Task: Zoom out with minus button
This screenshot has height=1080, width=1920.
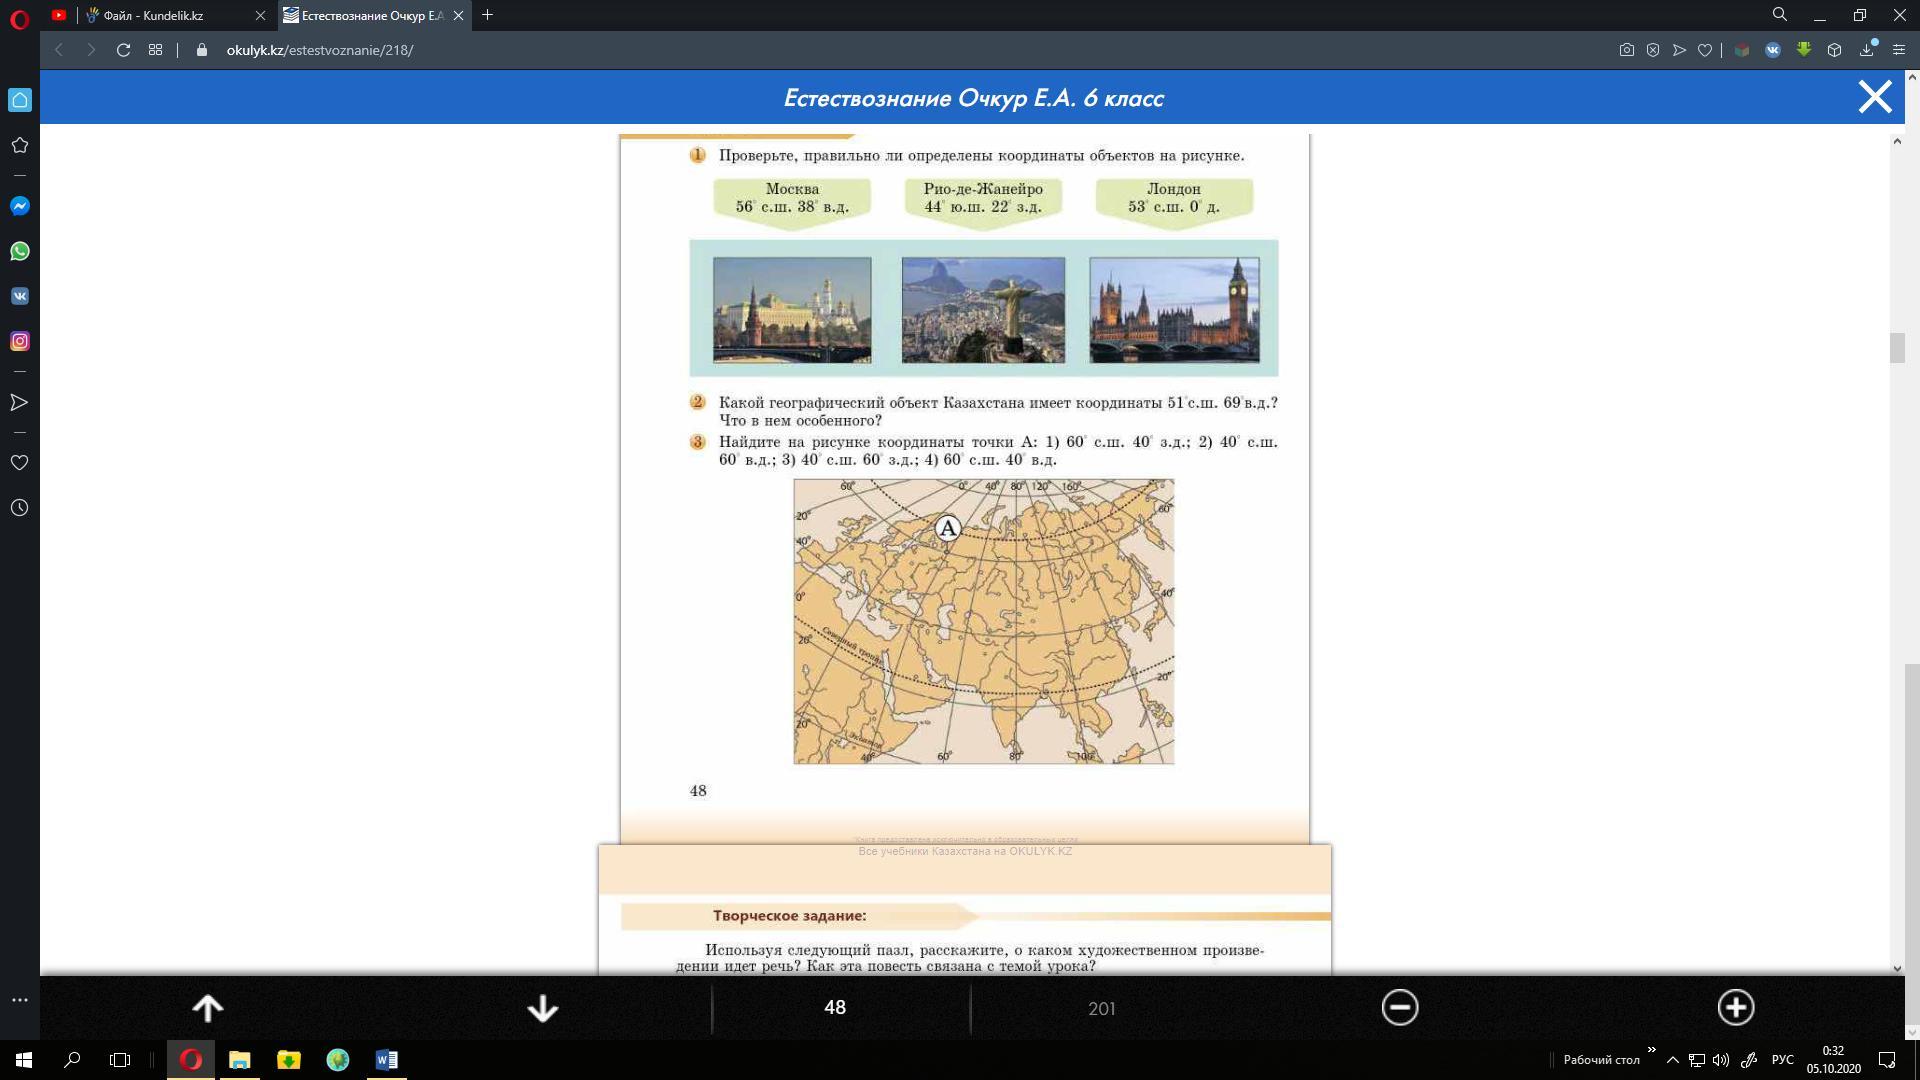Action: (1400, 1007)
